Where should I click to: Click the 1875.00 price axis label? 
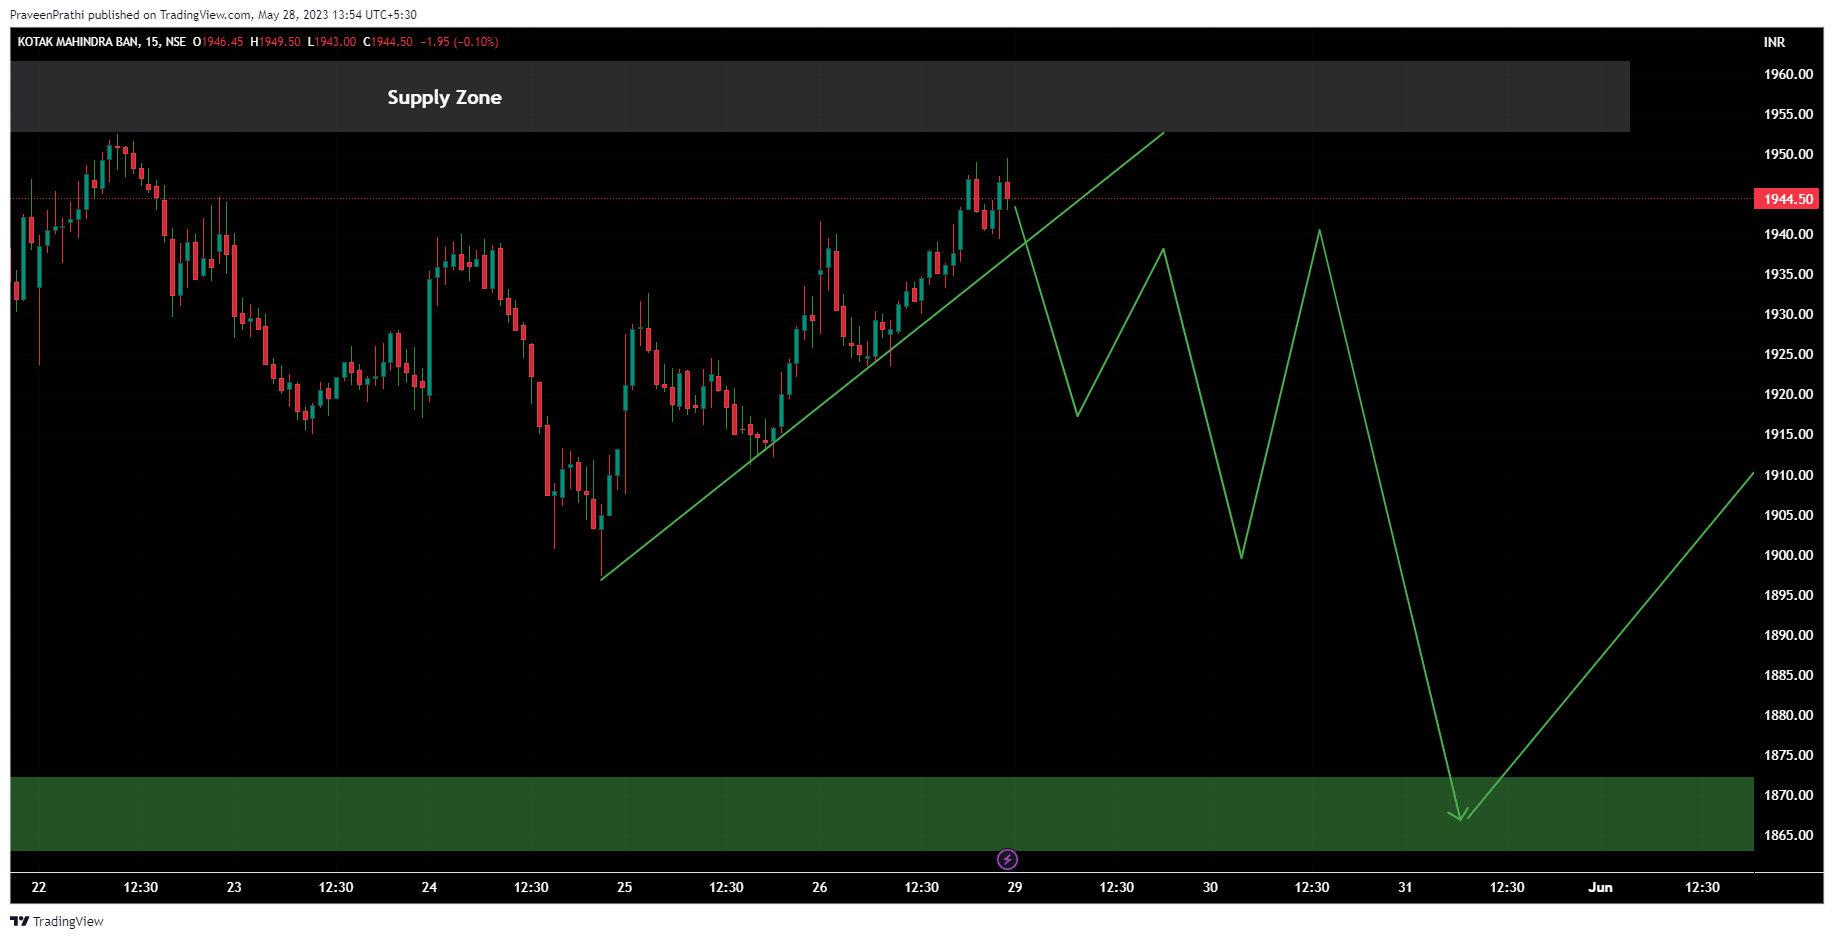pyautogui.click(x=1788, y=755)
